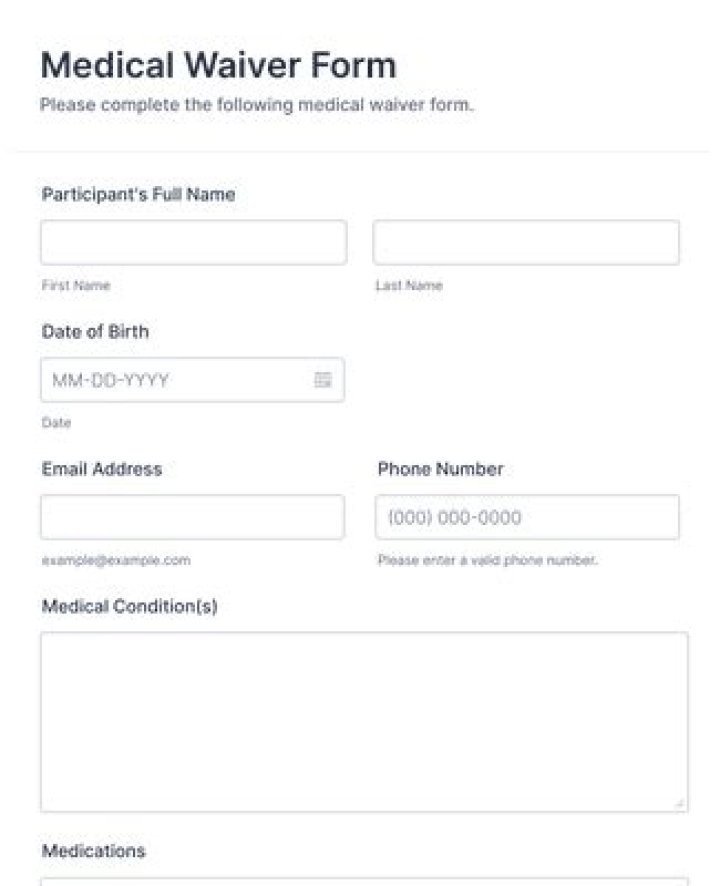
Task: Click the Last Name input field
Action: click(526, 243)
